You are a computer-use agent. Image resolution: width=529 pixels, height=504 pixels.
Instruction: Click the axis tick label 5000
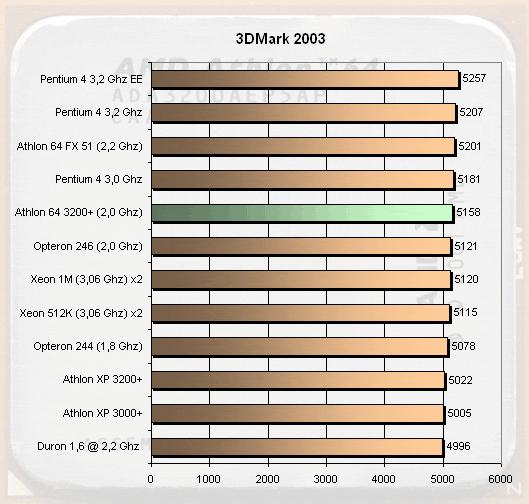pyautogui.click(x=442, y=479)
